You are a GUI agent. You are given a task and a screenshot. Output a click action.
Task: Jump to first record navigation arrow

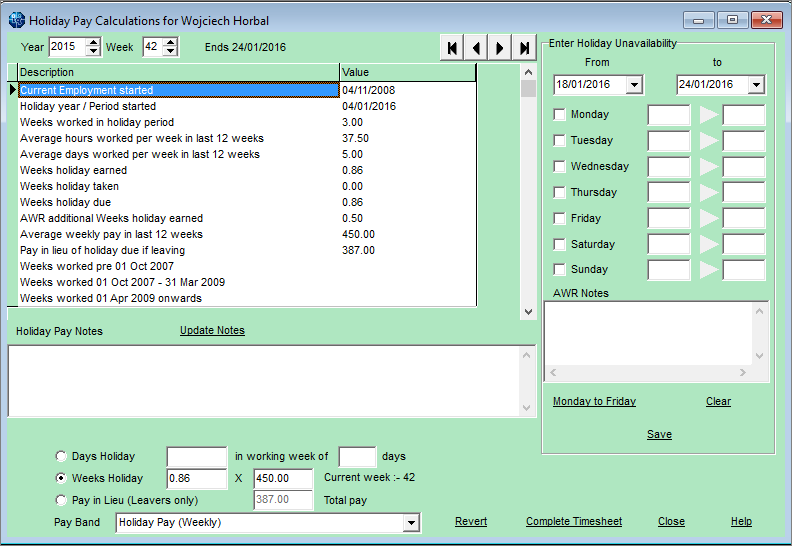click(x=452, y=48)
